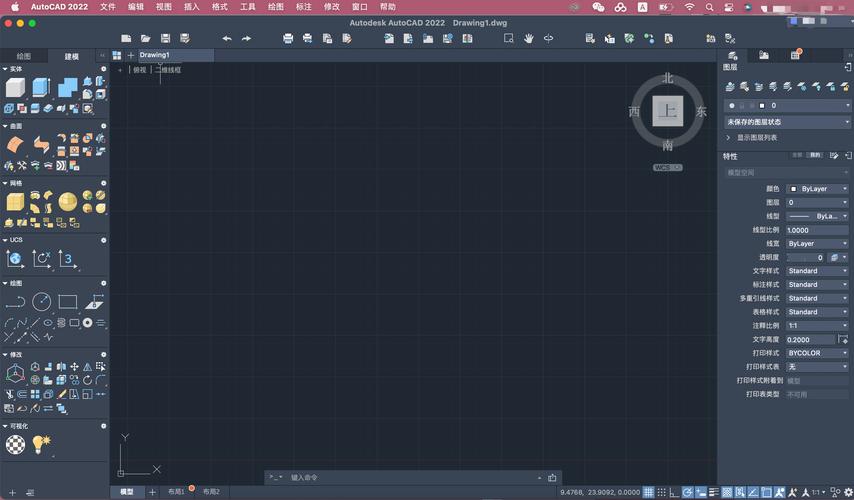Switch to the 布局2 layout tab
The image size is (854, 500).
point(211,492)
